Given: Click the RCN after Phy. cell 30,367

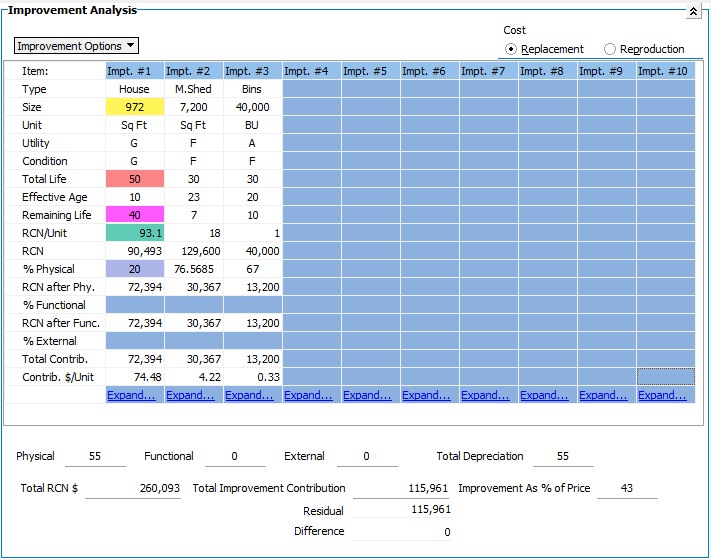Looking at the screenshot, I should click(x=194, y=287).
